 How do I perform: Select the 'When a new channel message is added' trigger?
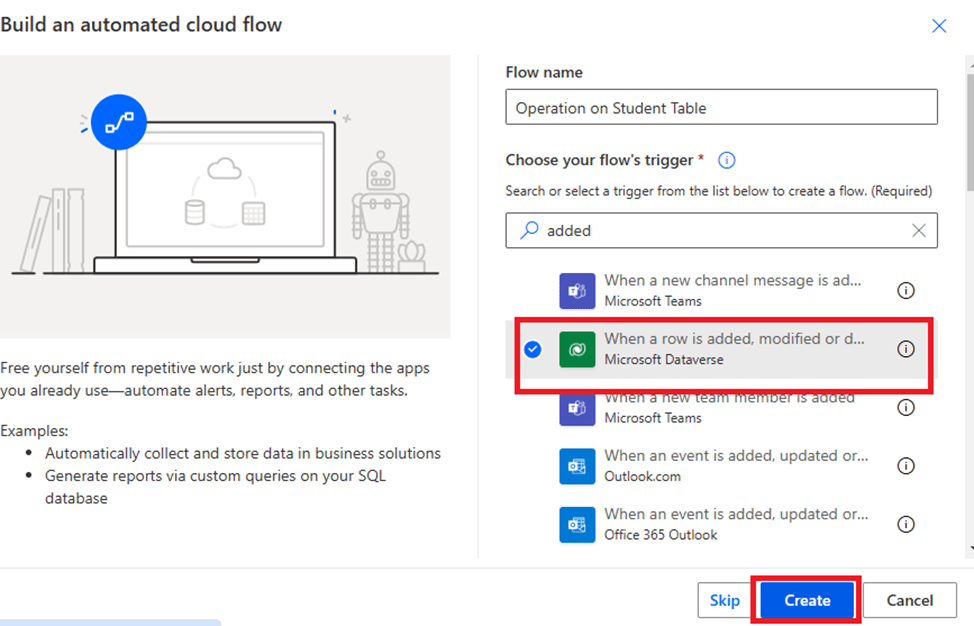(x=732, y=290)
